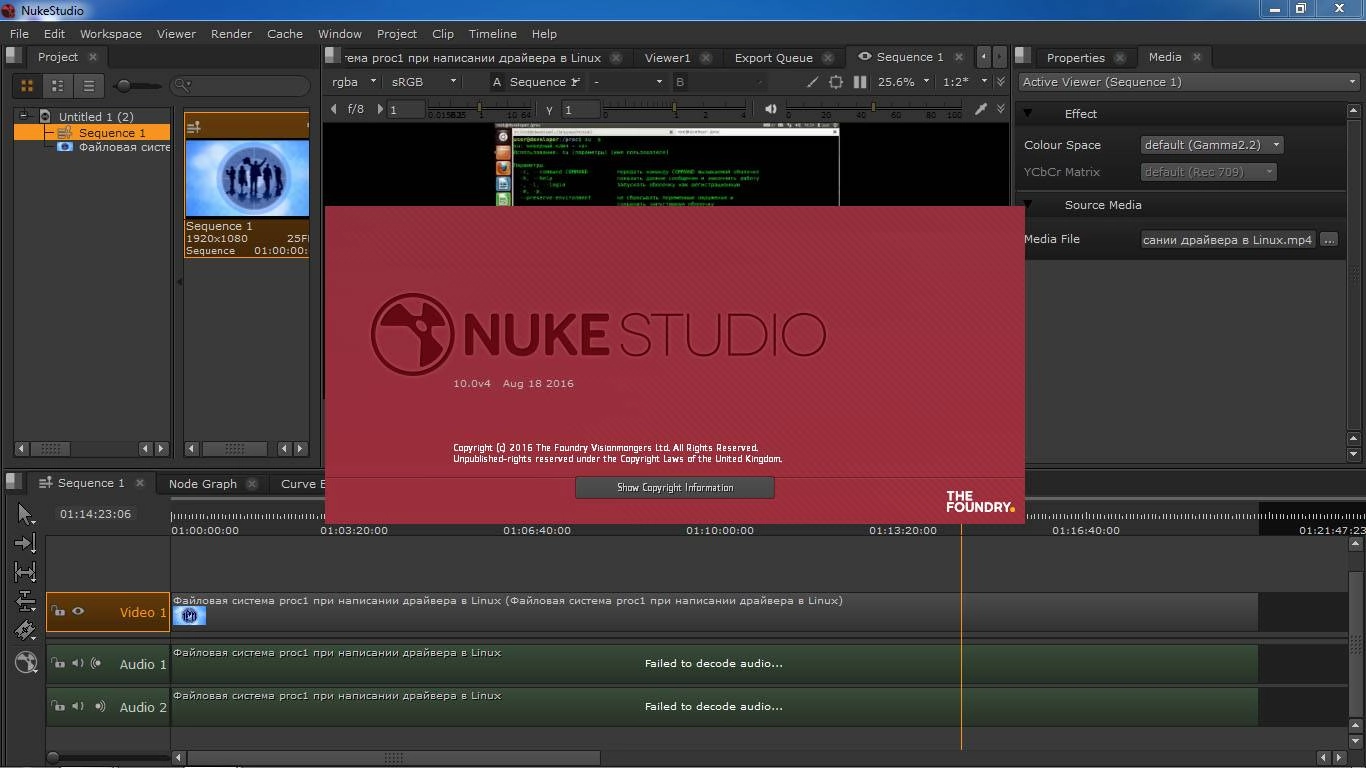
Task: Decrease f-stop gain with left arrow
Action: [334, 109]
